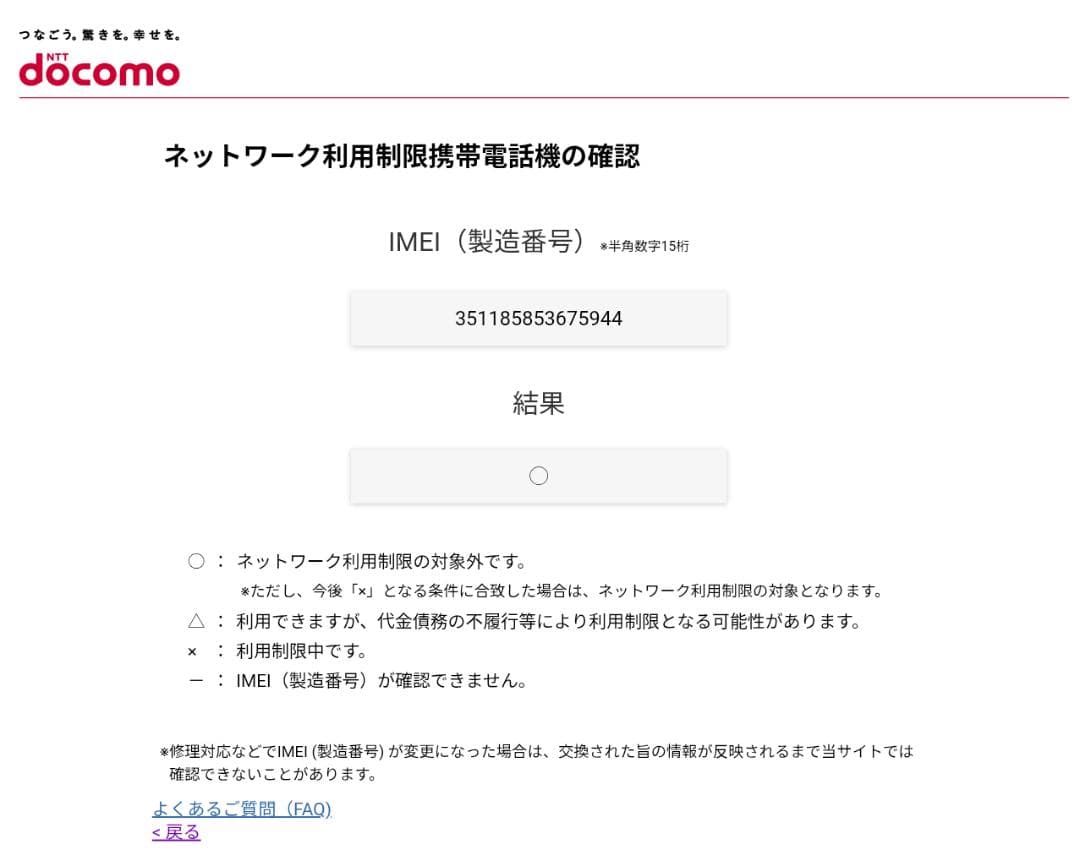This screenshot has width=1080, height=866.
Task: Click the − symbol in the legend
Action: click(x=196, y=681)
